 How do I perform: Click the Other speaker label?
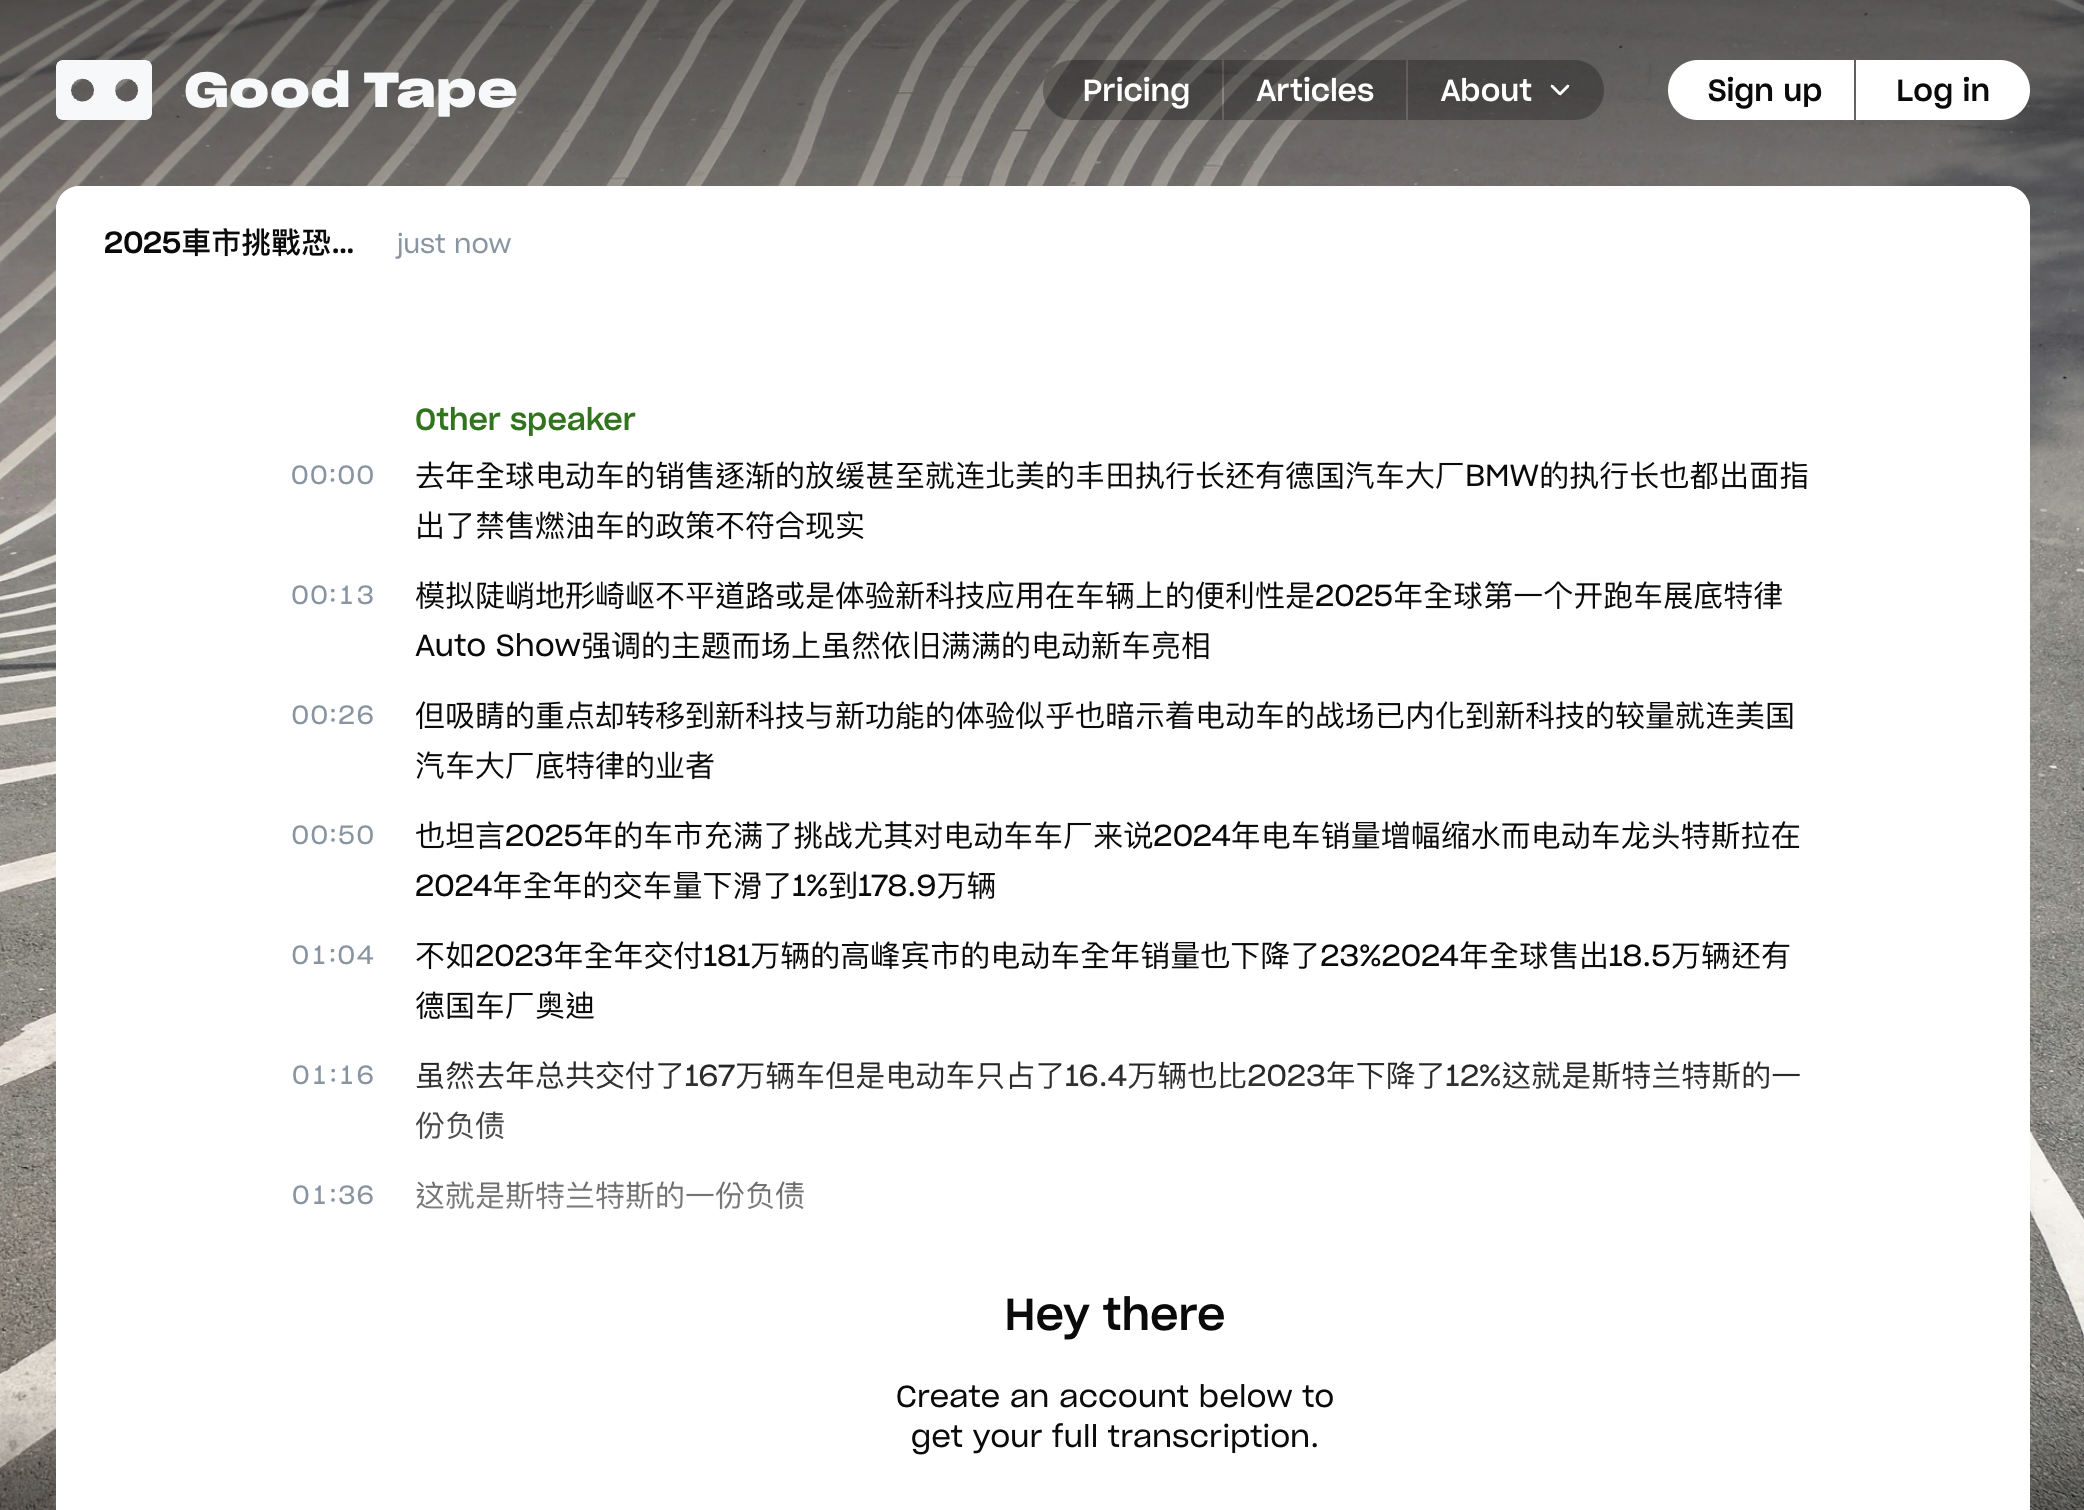pyautogui.click(x=525, y=419)
